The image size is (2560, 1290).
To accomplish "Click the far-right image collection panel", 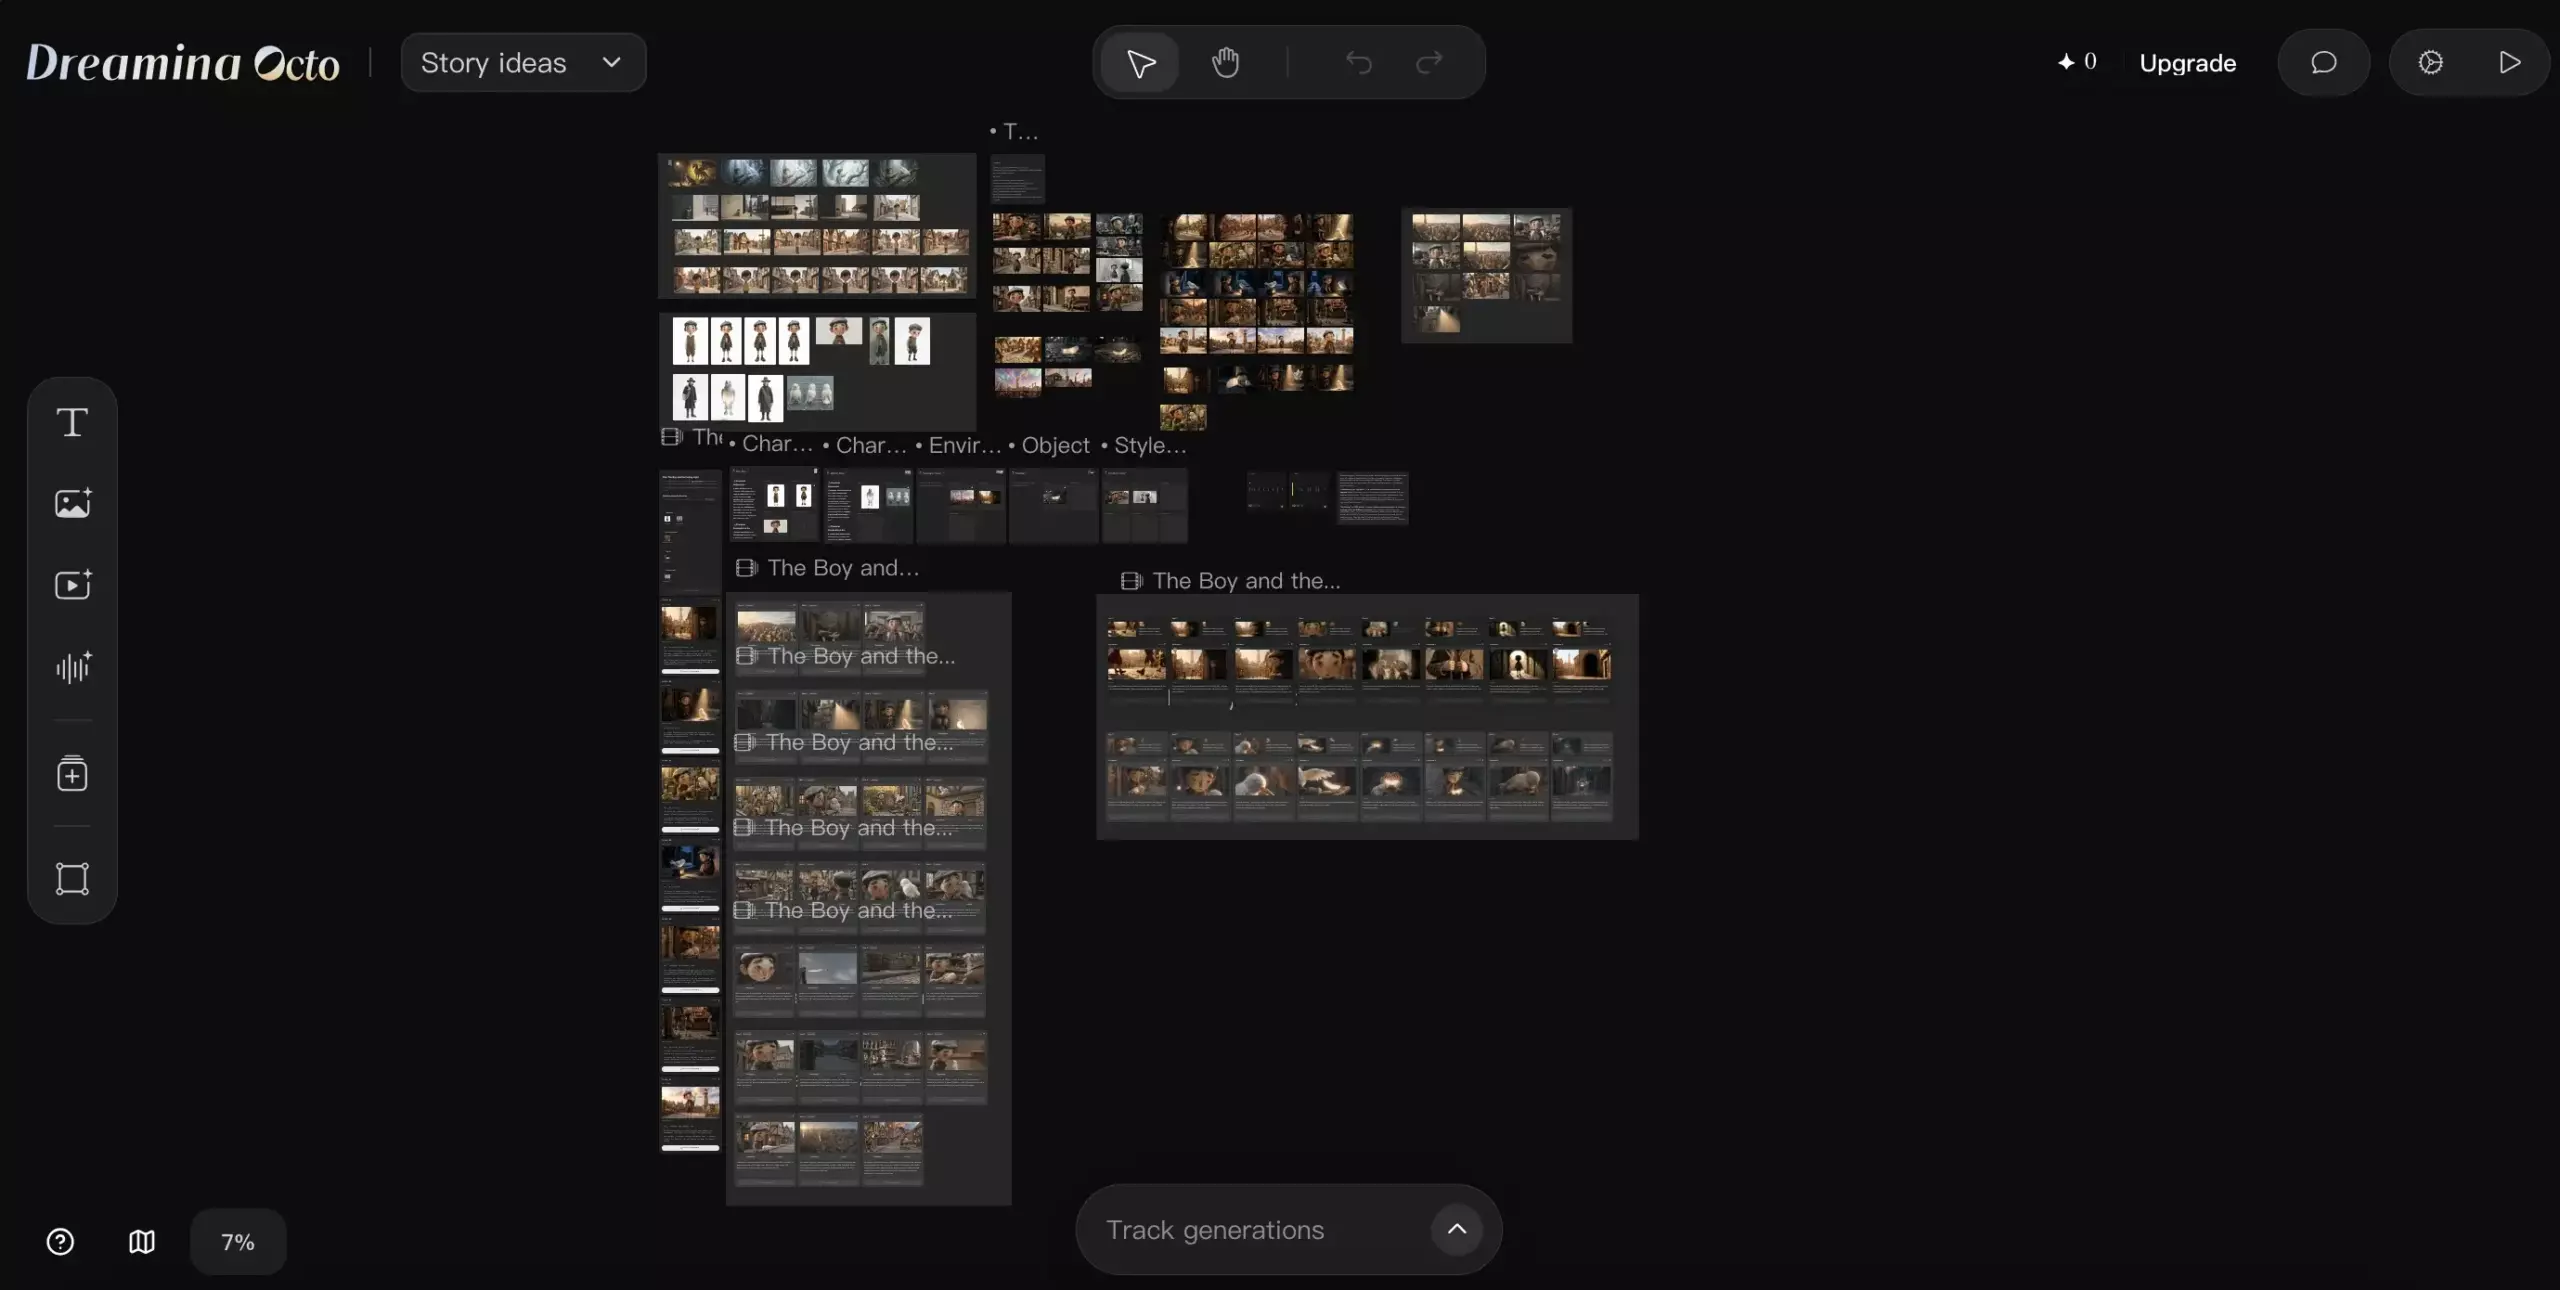I will tap(1486, 275).
